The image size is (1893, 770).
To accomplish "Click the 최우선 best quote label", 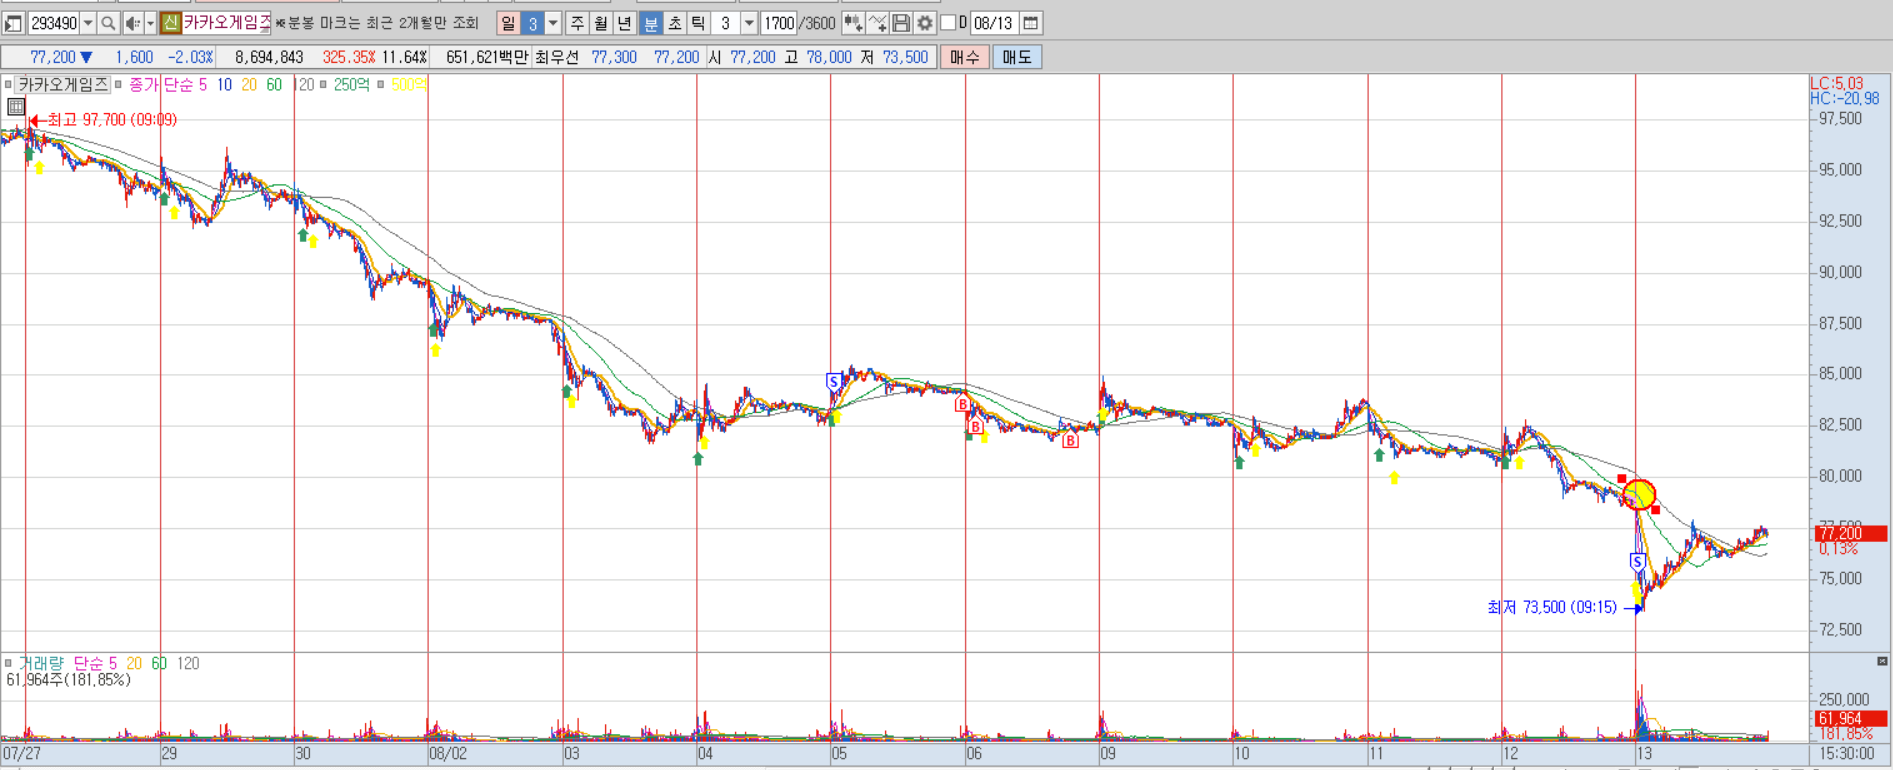I will coord(557,57).
